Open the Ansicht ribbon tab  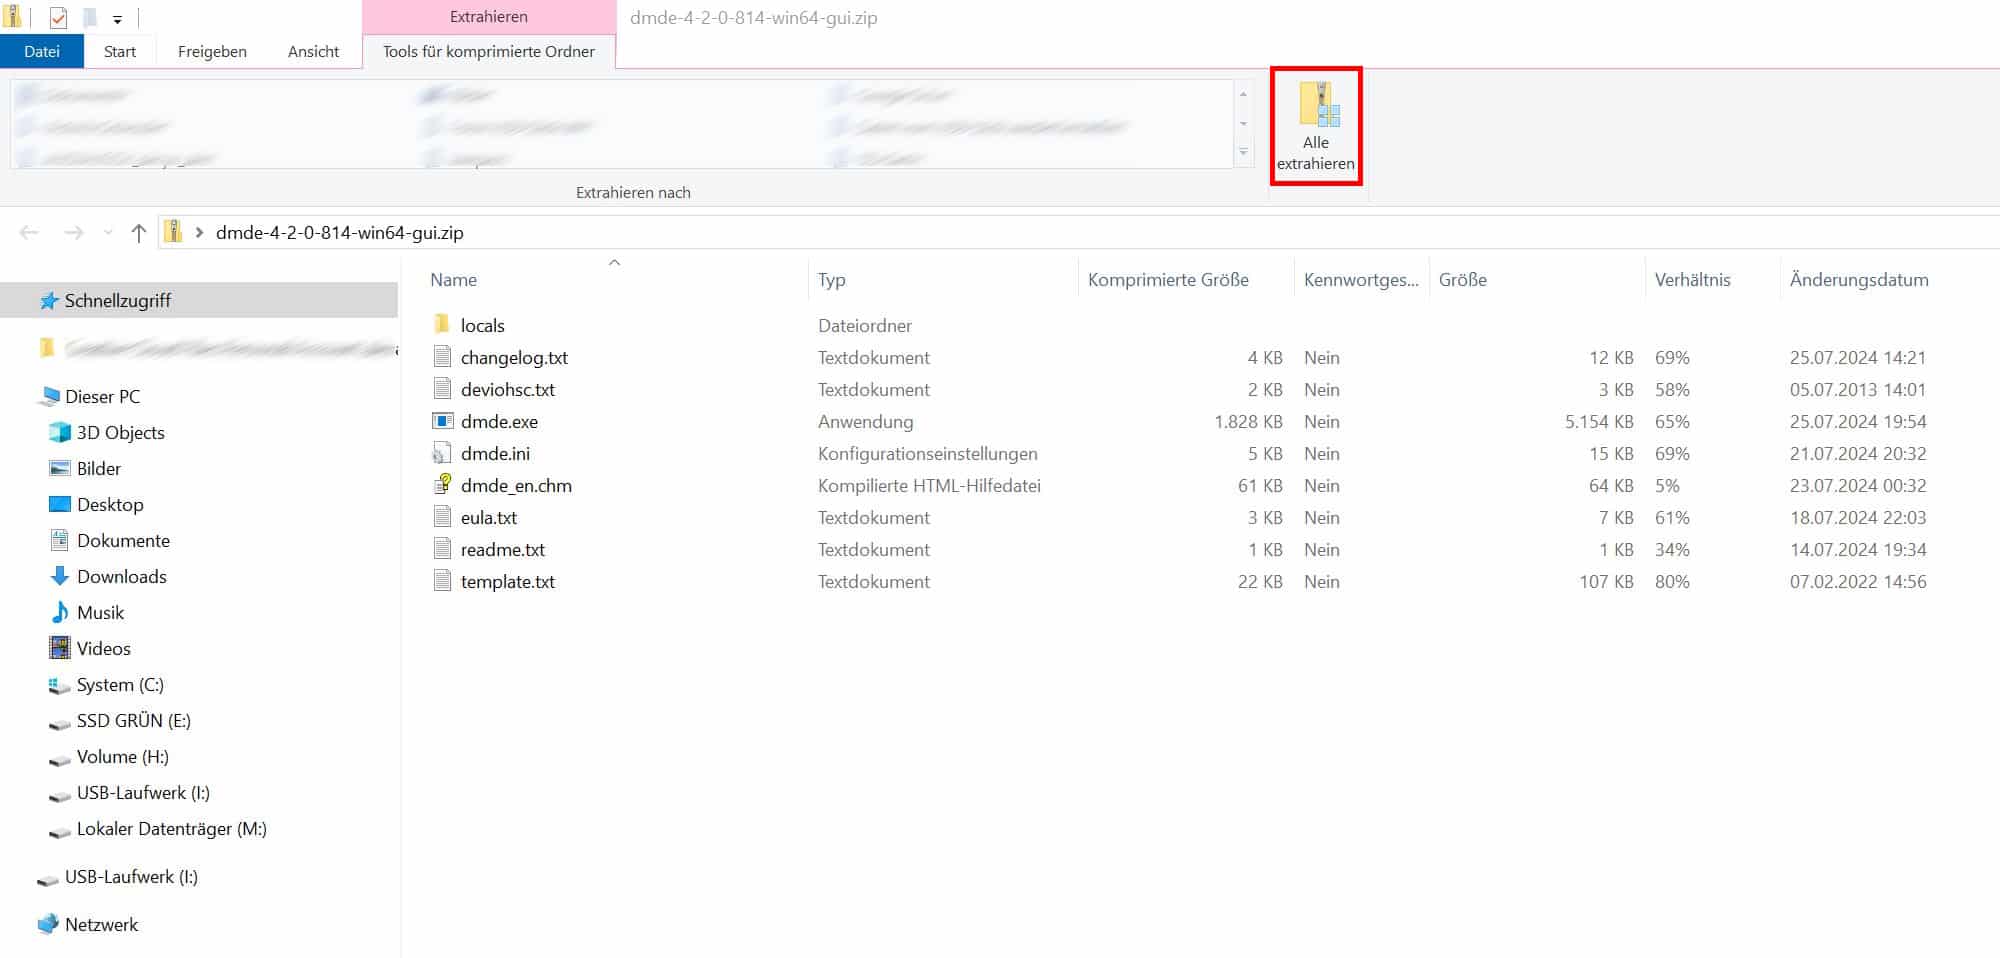click(313, 51)
